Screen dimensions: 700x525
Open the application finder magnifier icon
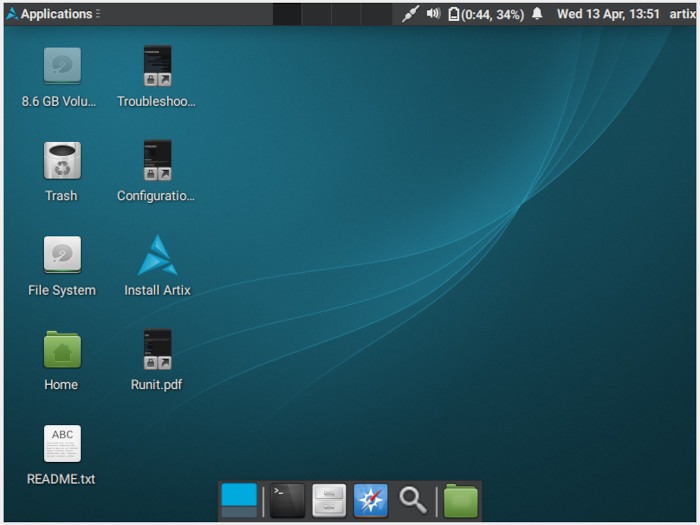[412, 500]
